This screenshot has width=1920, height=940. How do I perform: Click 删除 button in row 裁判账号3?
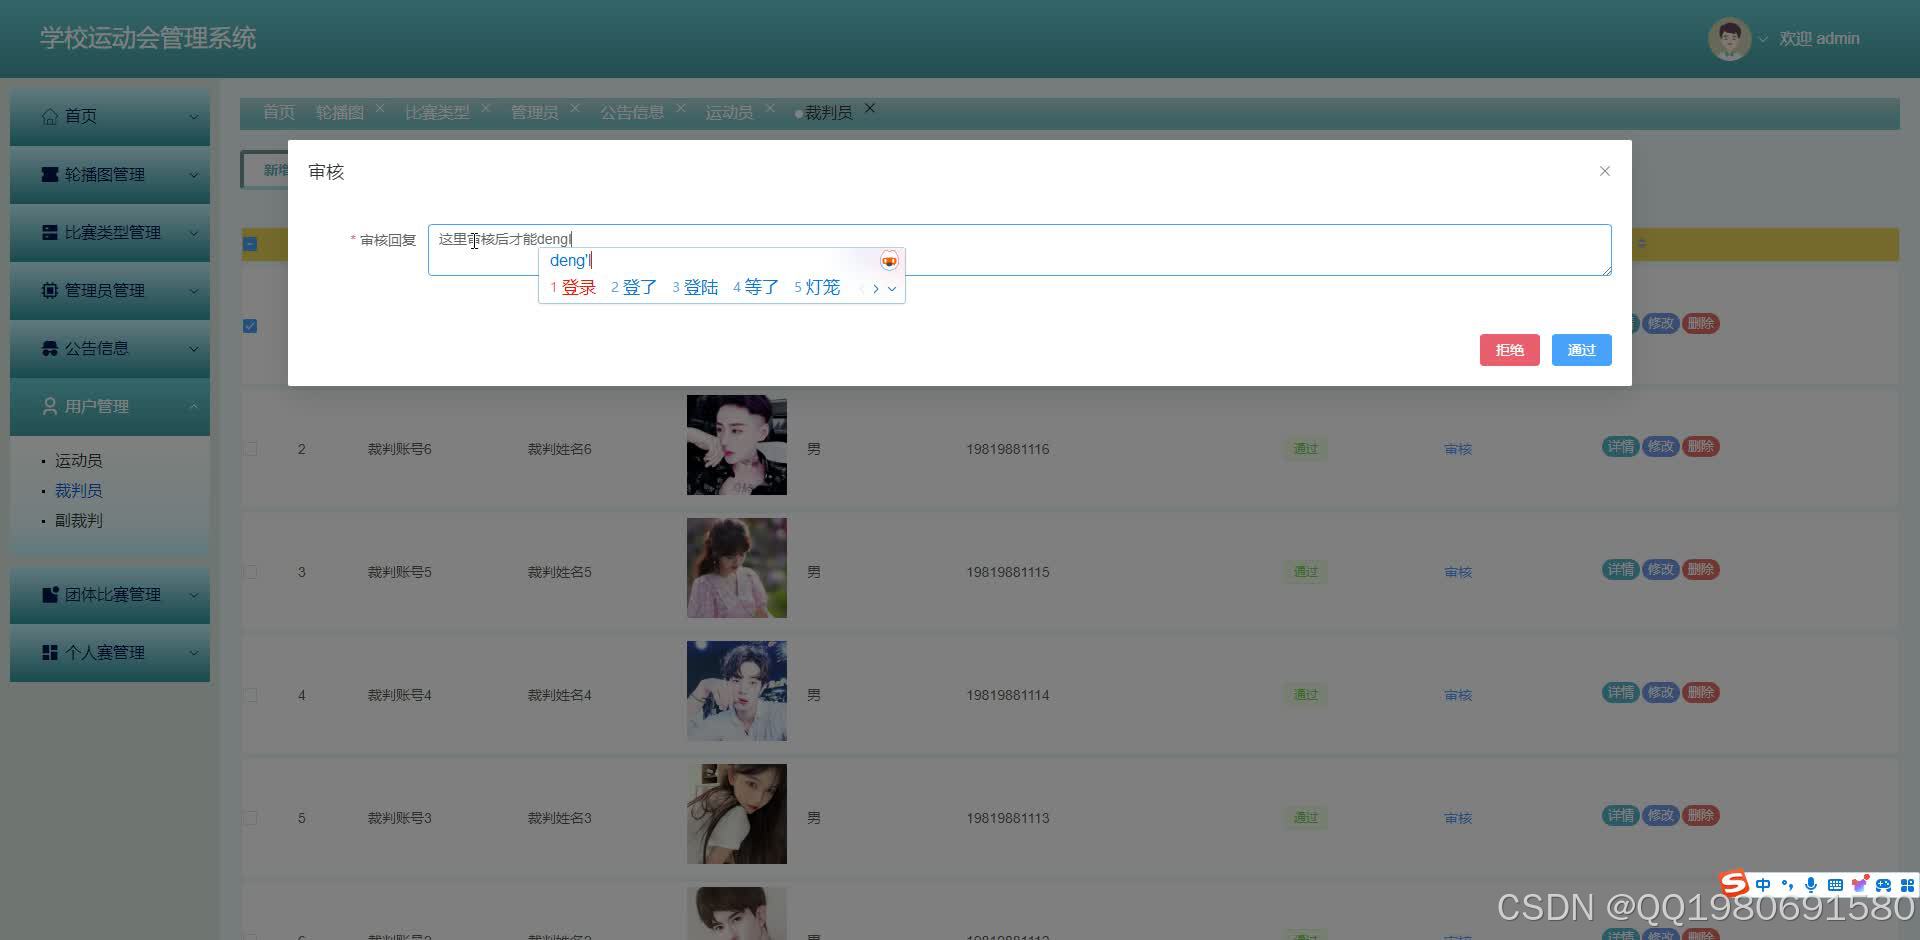coord(1701,815)
